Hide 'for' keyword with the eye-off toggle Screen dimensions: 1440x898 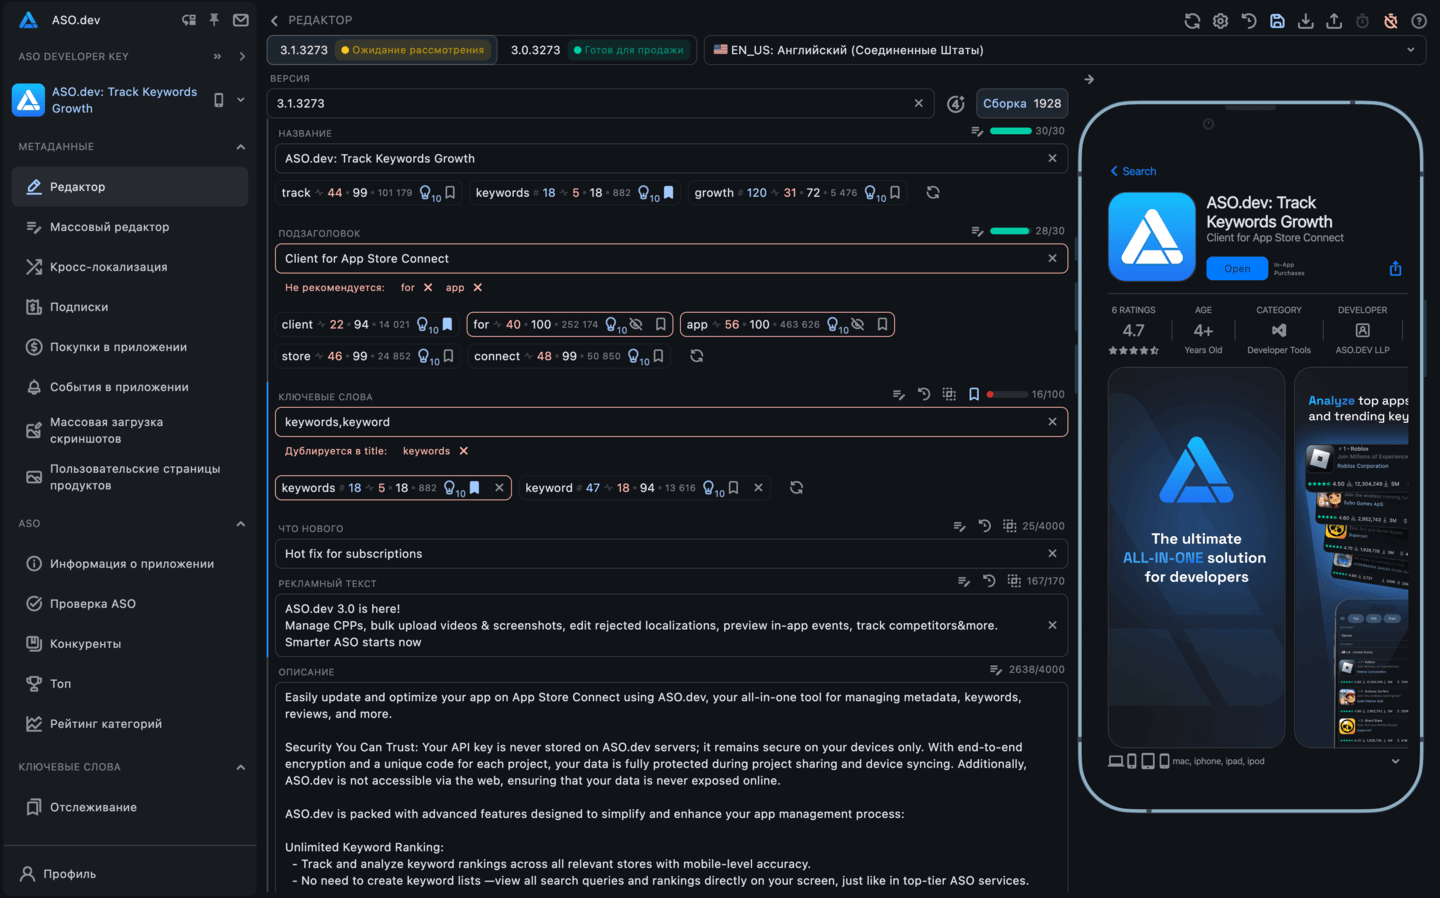[x=637, y=324]
